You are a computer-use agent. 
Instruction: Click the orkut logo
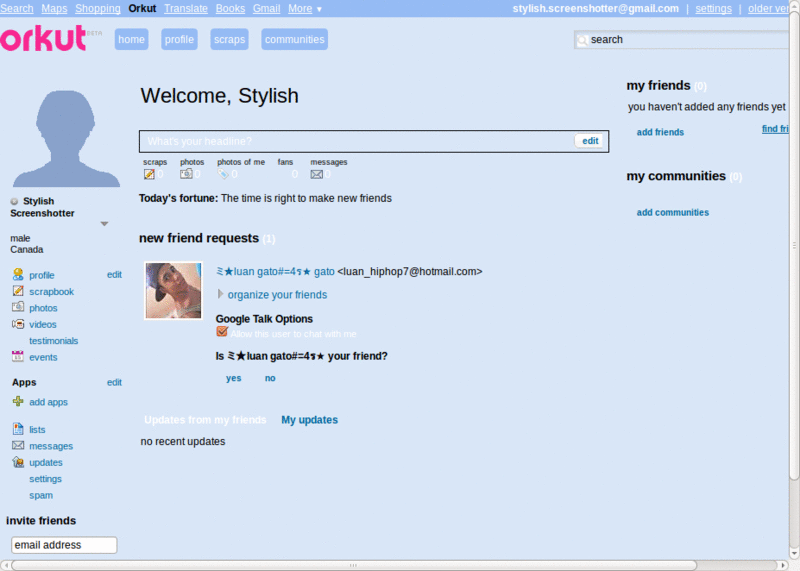pos(43,38)
